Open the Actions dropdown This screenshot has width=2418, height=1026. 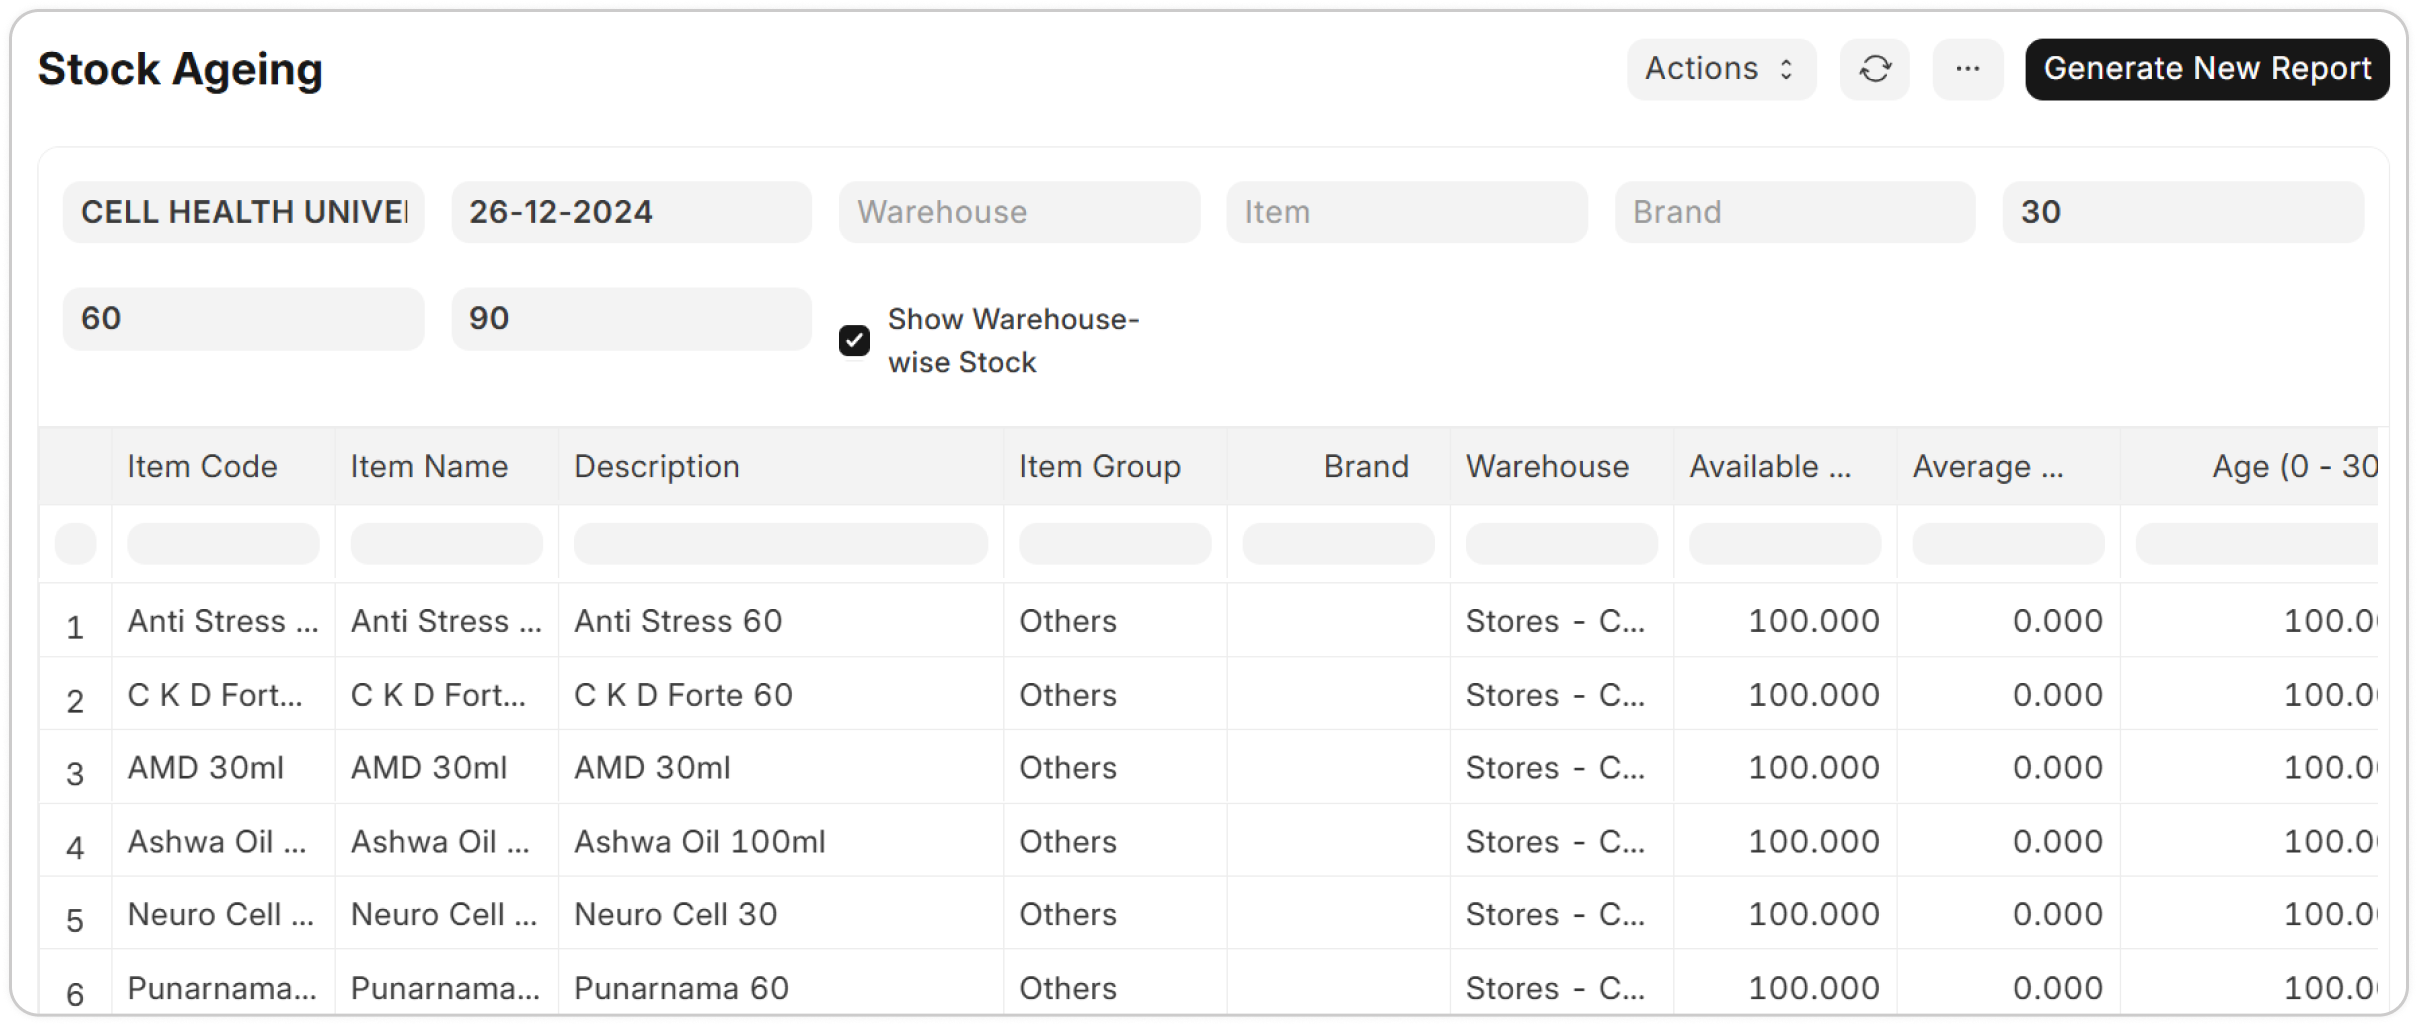pos(1720,69)
